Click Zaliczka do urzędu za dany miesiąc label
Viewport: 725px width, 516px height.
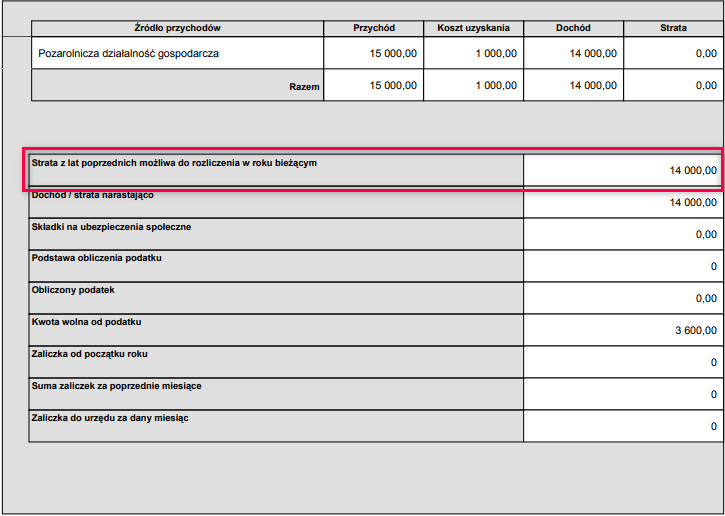pyautogui.click(x=110, y=418)
